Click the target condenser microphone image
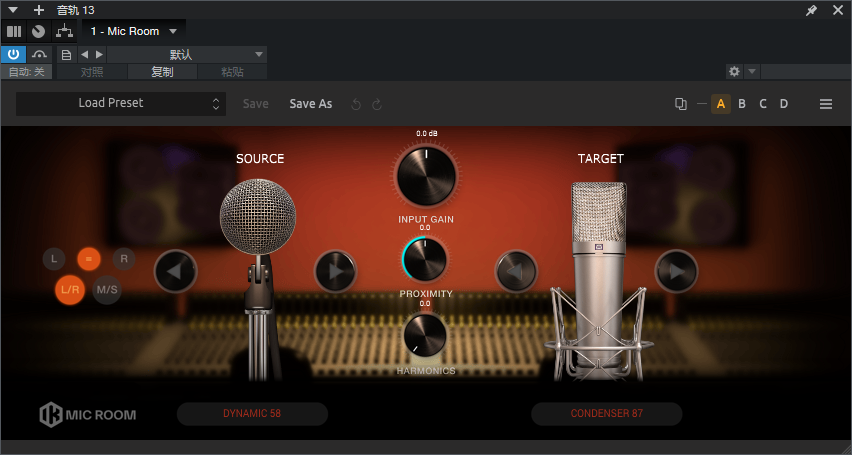Screen dimensions: 852x455 coord(599,282)
